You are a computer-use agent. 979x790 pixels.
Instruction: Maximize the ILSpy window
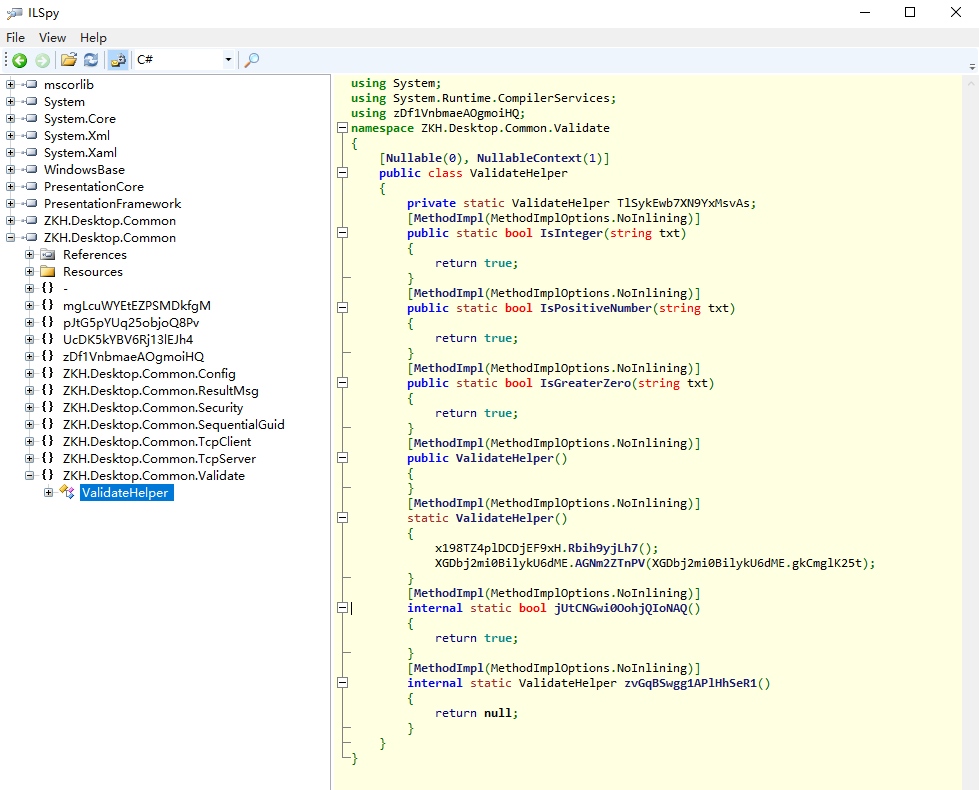coord(910,12)
